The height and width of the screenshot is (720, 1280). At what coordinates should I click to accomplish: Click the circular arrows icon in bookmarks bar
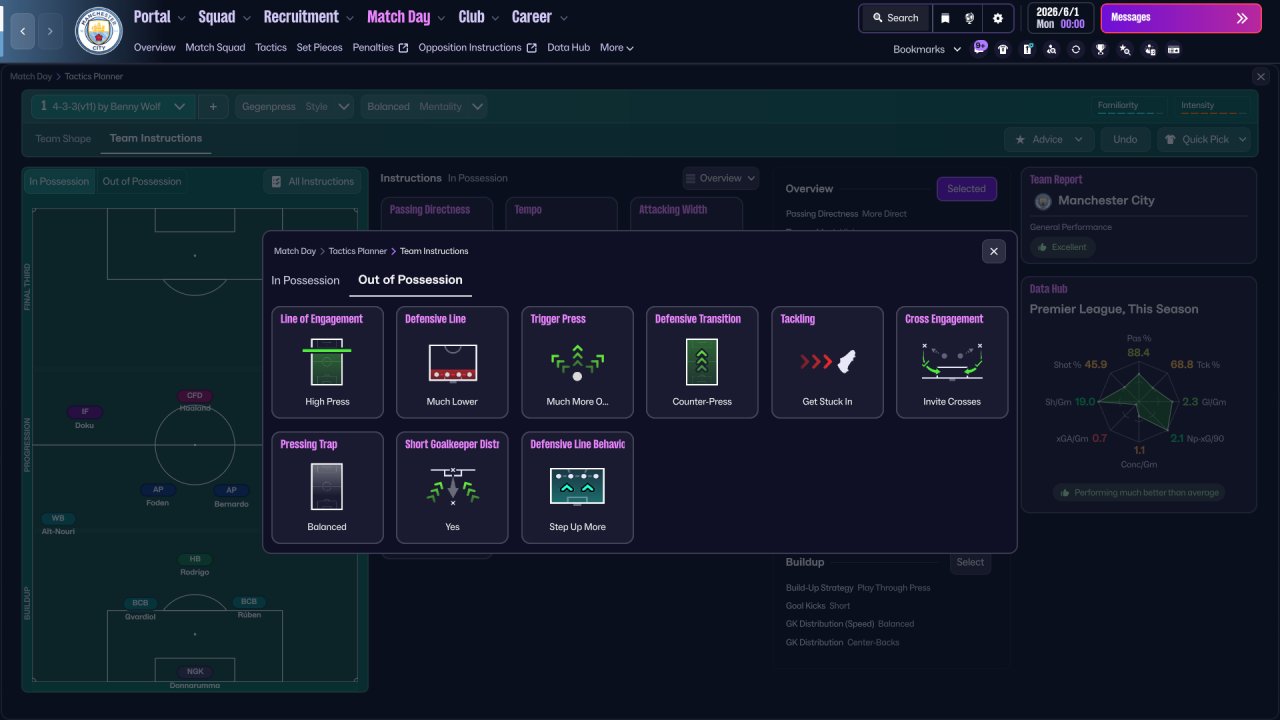(1075, 49)
